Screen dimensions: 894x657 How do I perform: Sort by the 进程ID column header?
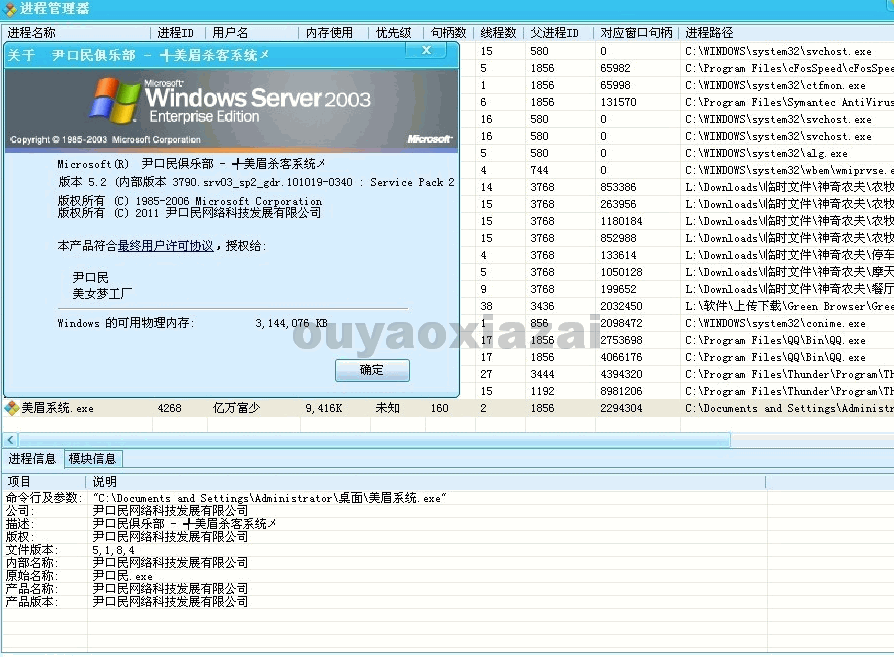pyautogui.click(x=179, y=33)
